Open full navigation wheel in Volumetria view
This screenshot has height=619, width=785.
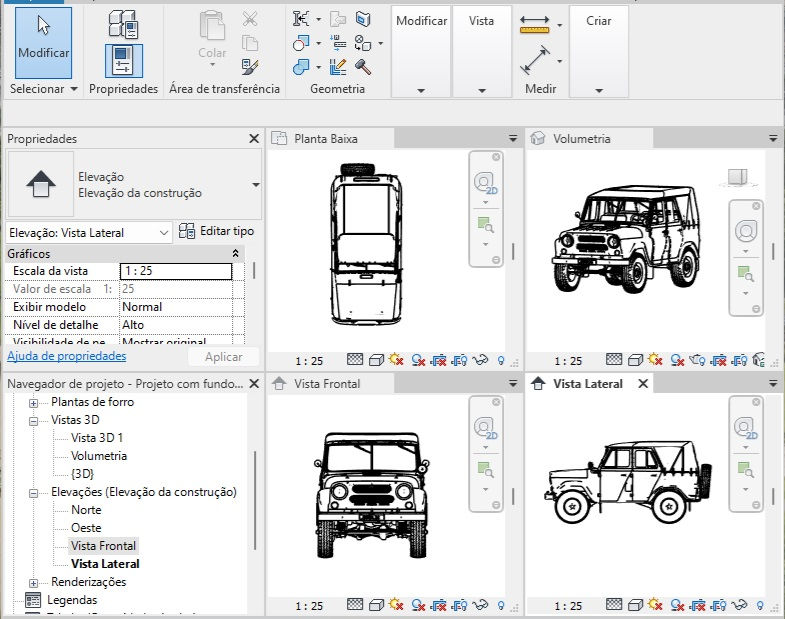[x=745, y=231]
